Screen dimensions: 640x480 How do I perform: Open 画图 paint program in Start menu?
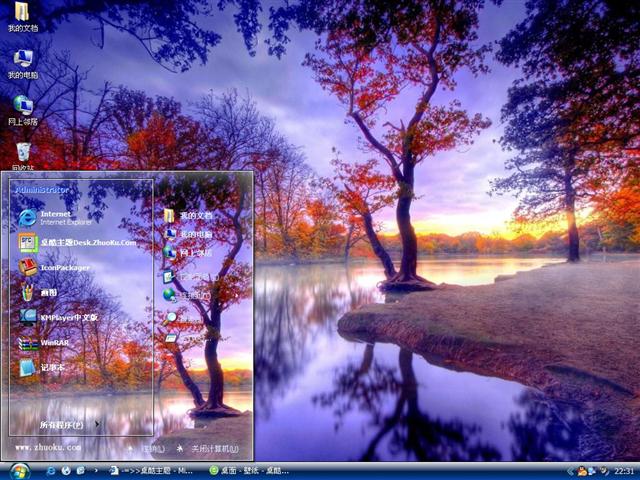tap(38, 292)
